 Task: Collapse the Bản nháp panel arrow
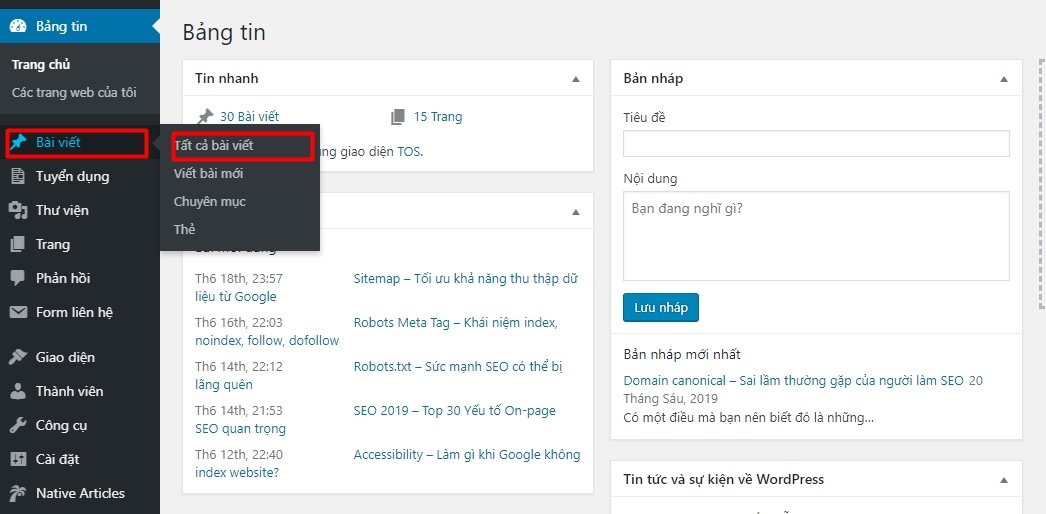coord(1003,78)
